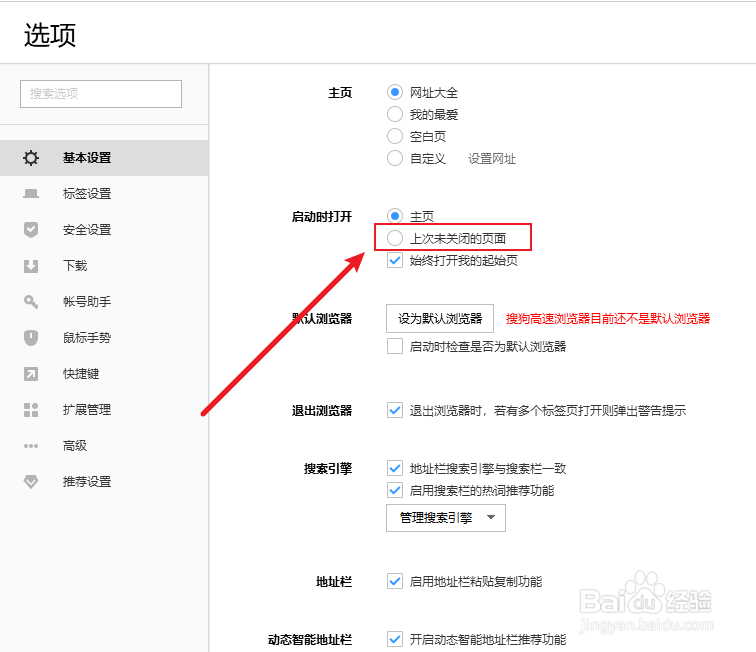
Task: Toggle 始终打开我的起始页 checkbox
Action: click(395, 260)
